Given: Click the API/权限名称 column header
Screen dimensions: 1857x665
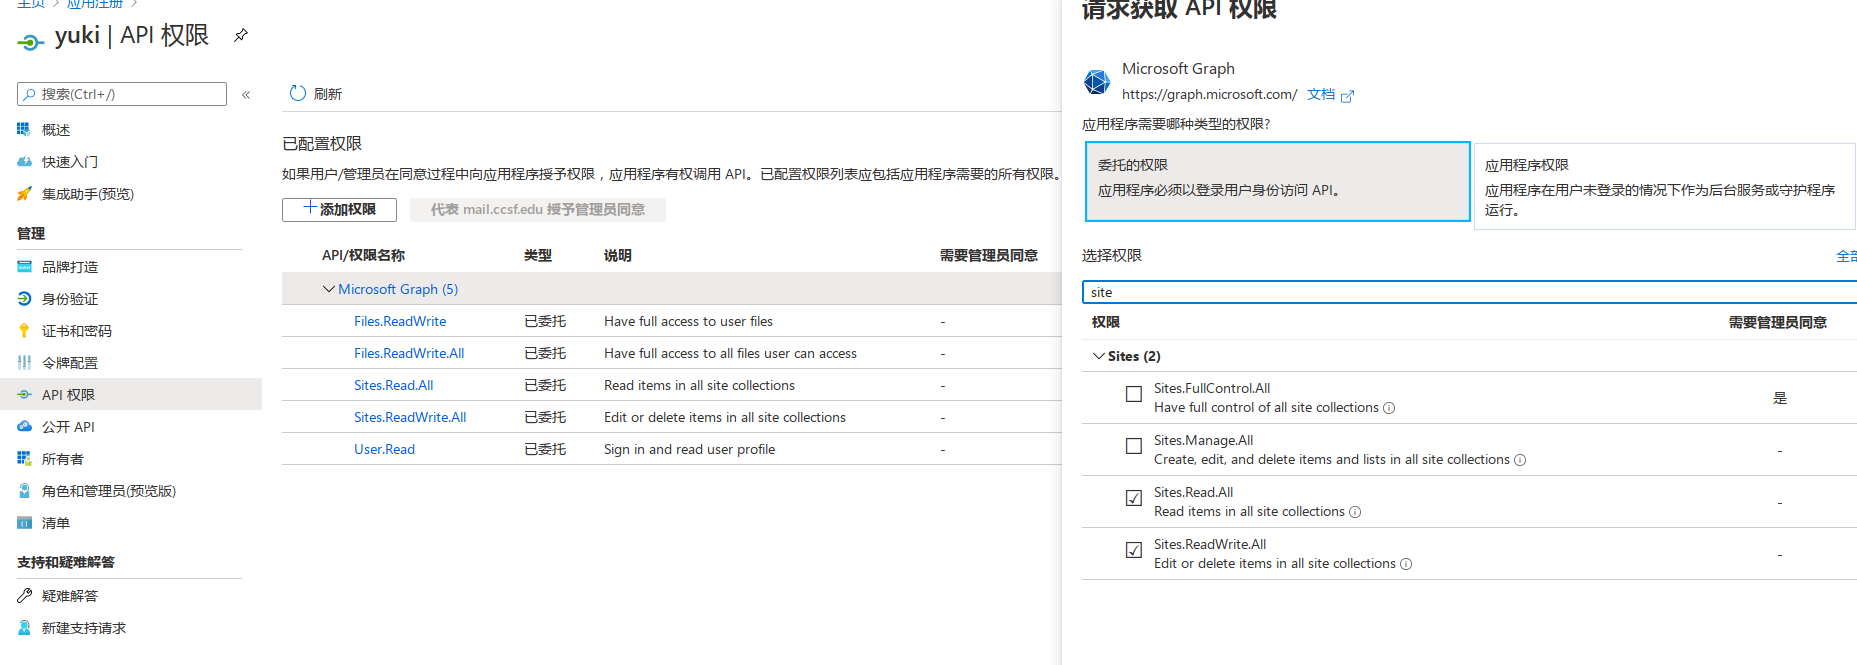Looking at the screenshot, I should 363,255.
